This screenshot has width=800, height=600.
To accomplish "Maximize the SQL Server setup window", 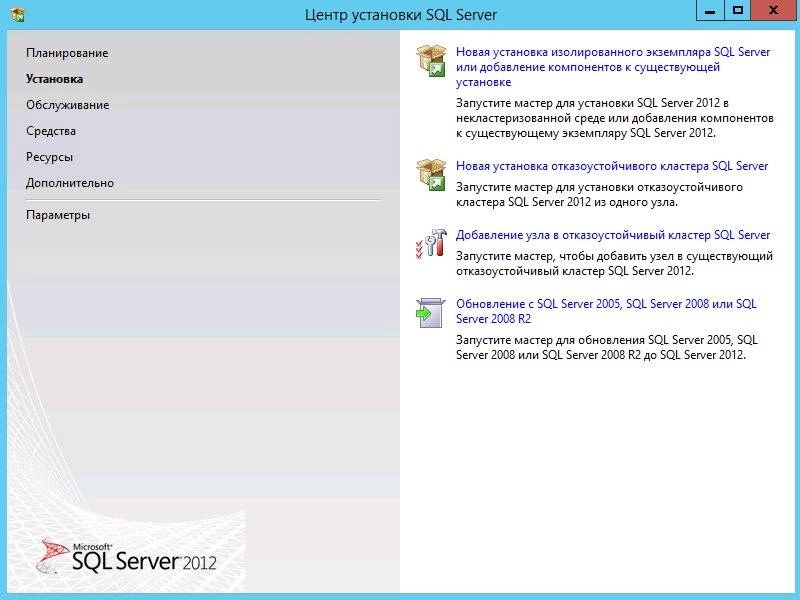I will (x=737, y=11).
